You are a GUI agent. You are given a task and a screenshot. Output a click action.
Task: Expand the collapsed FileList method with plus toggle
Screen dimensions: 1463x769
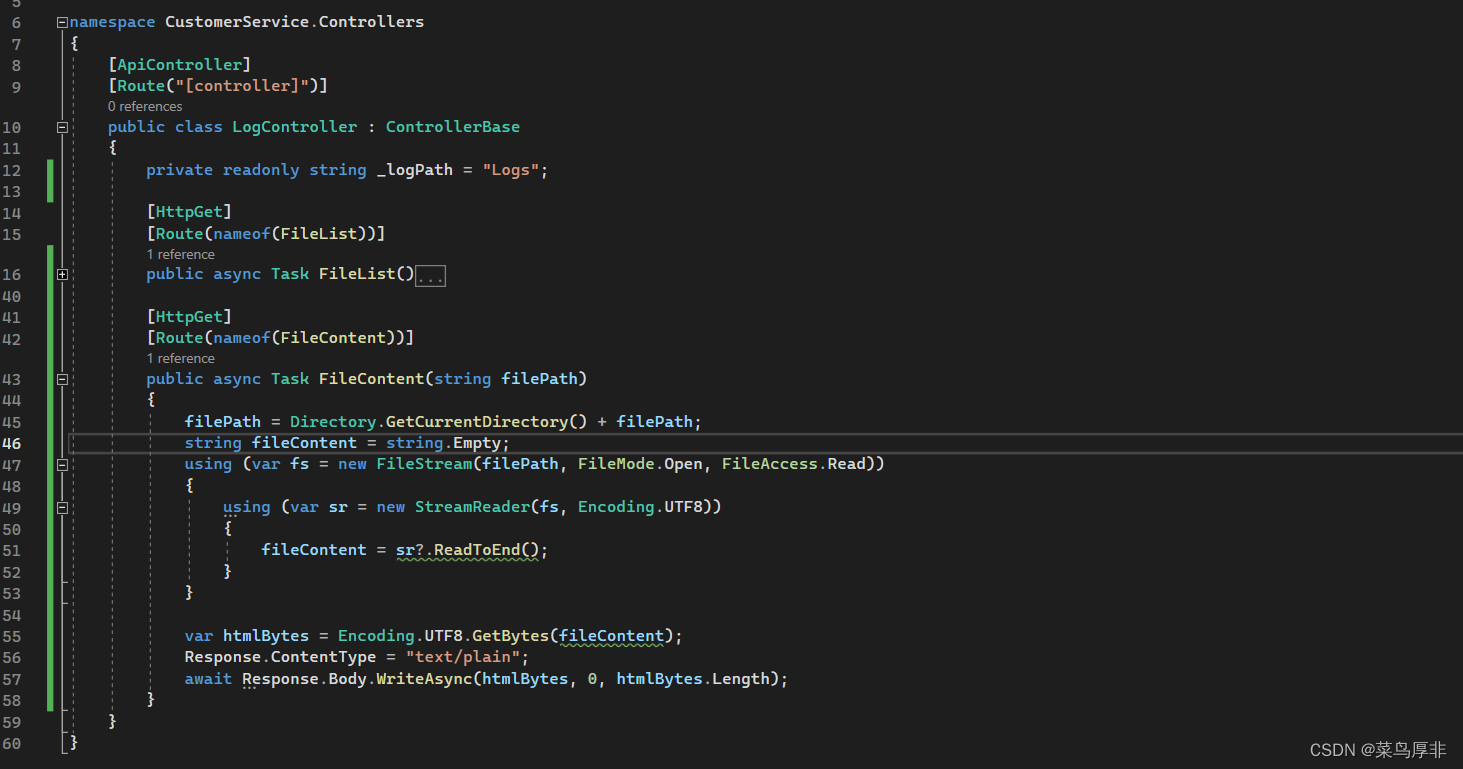pyautogui.click(x=62, y=274)
